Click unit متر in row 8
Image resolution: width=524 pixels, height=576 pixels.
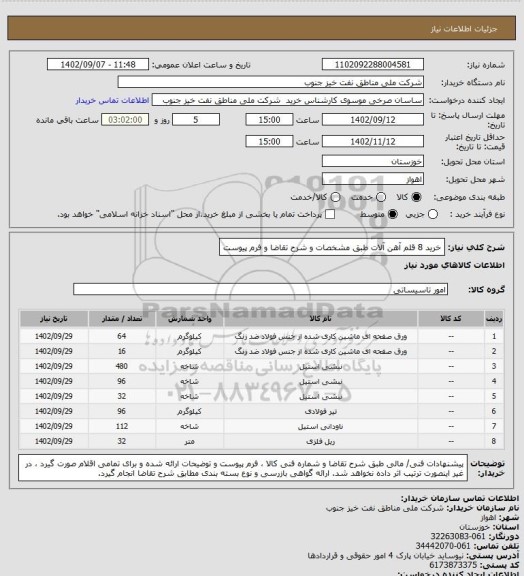(189, 442)
